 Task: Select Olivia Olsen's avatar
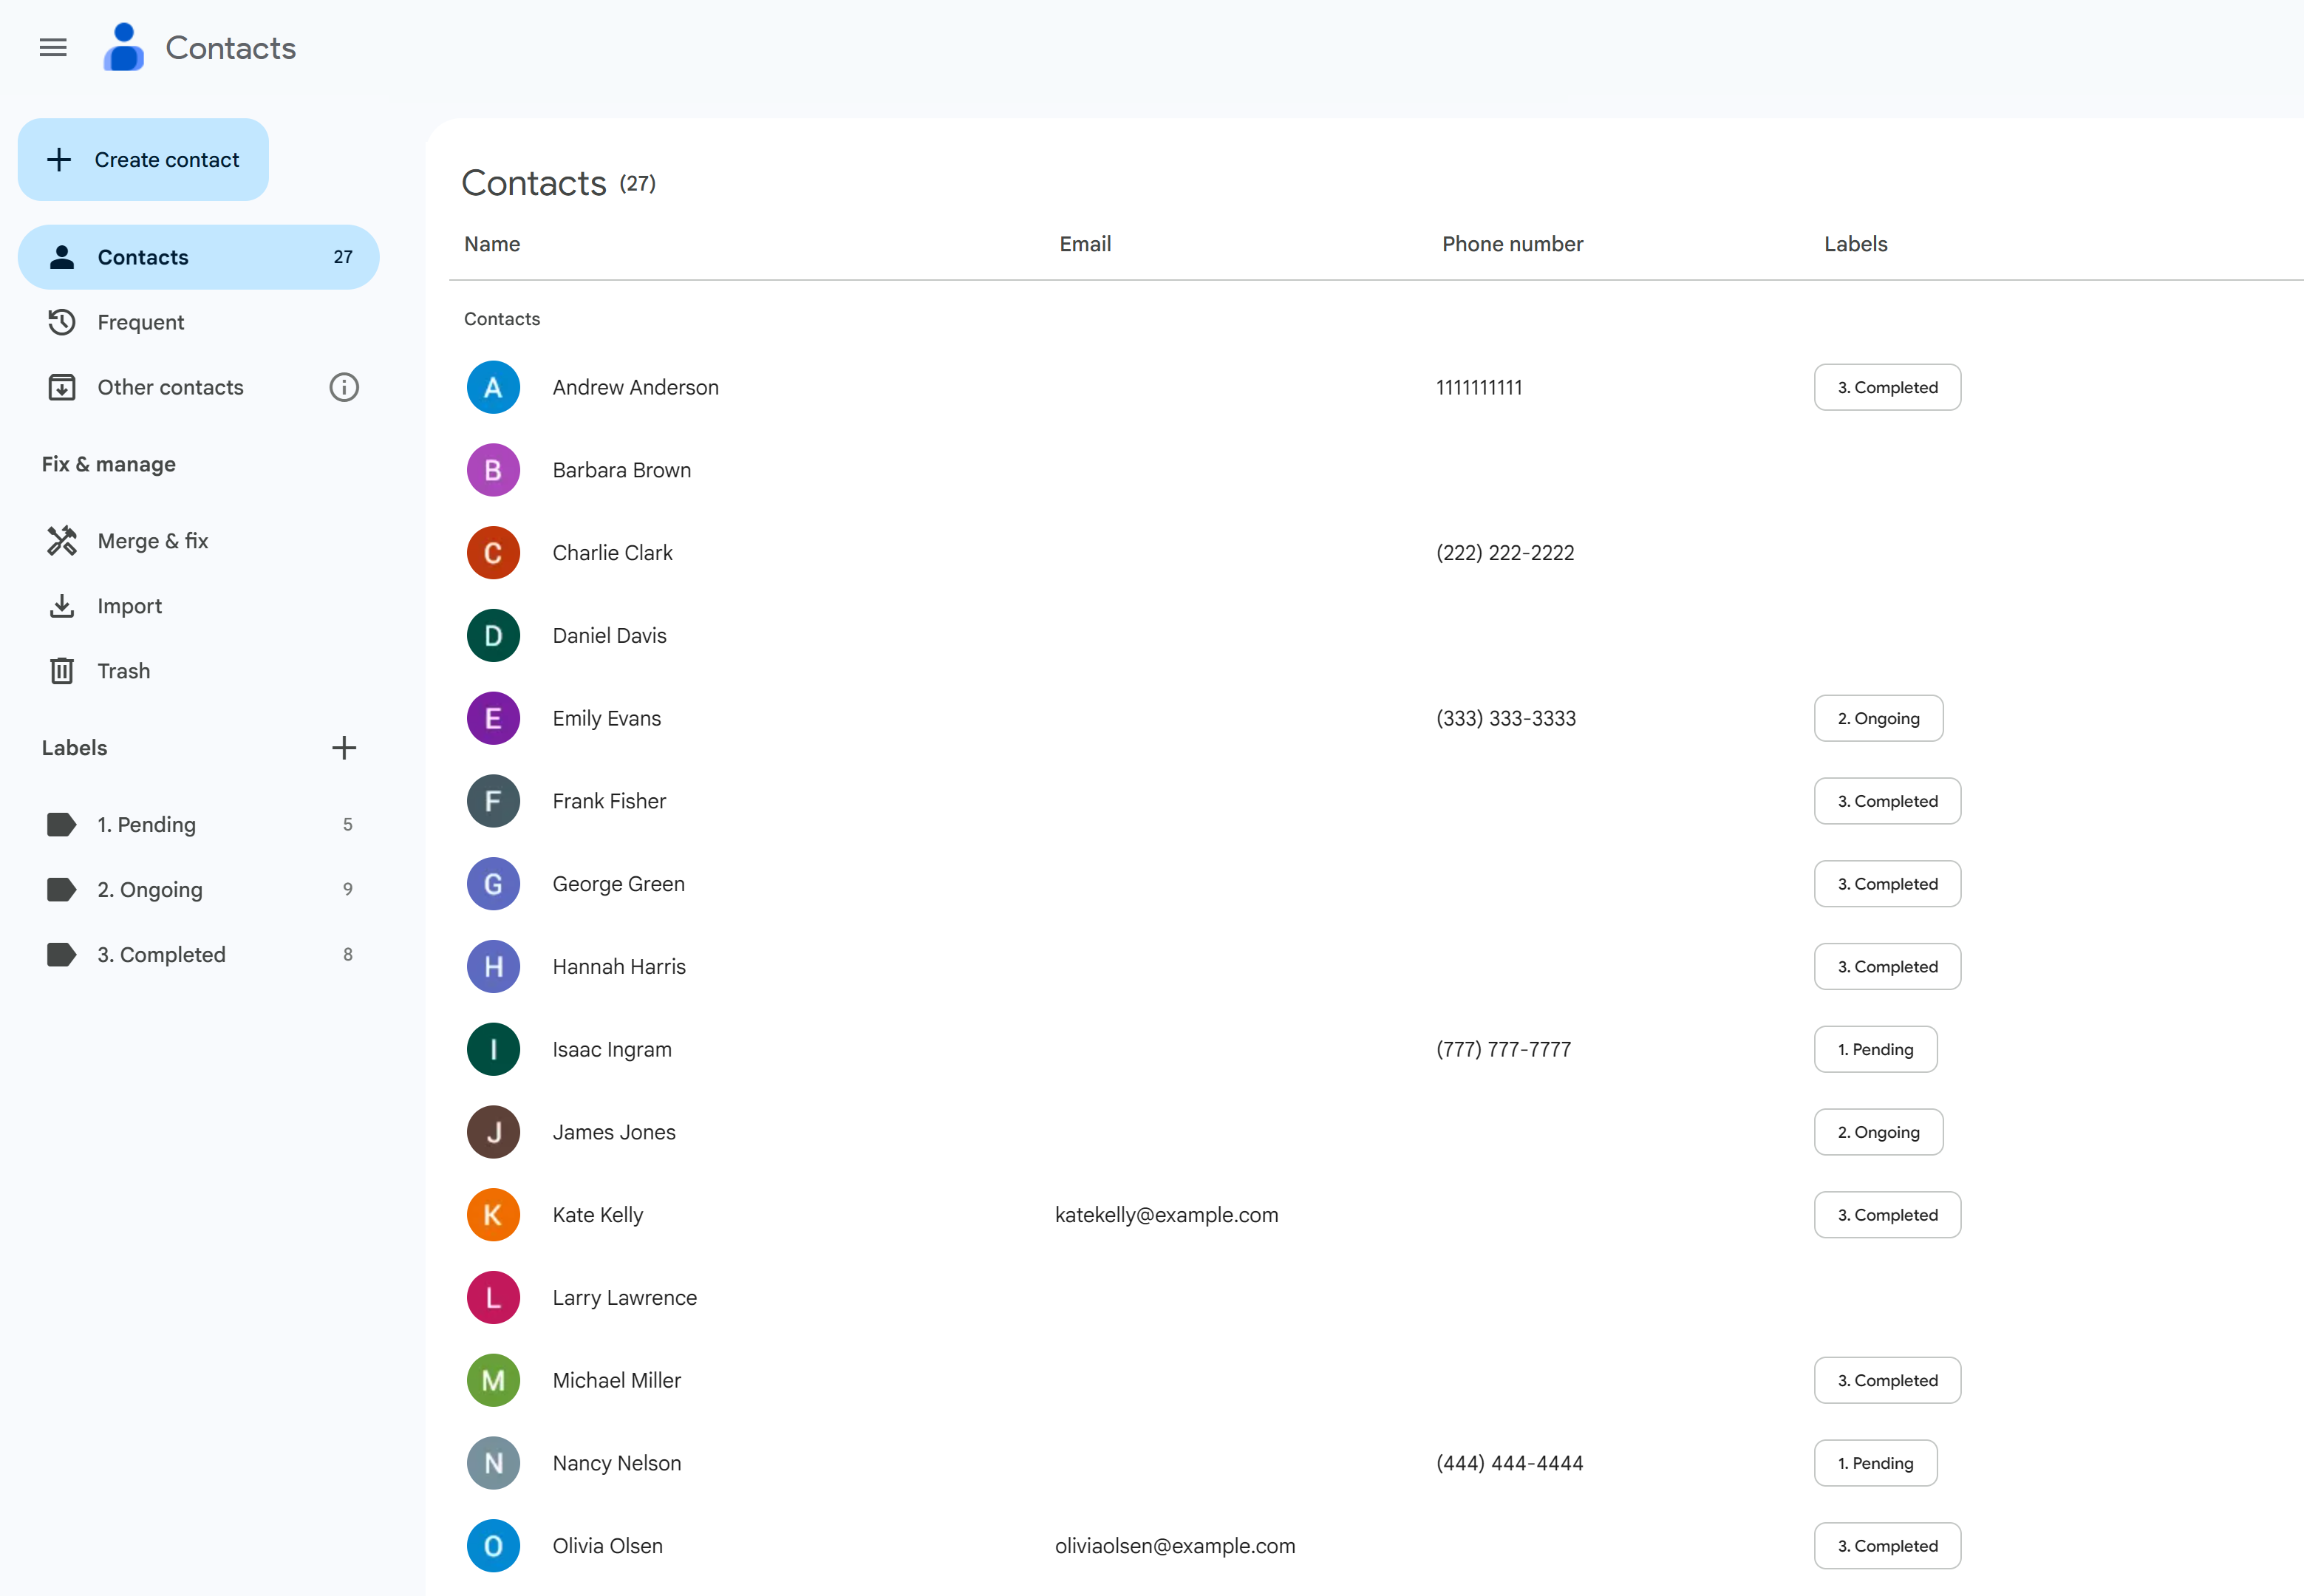point(493,1546)
